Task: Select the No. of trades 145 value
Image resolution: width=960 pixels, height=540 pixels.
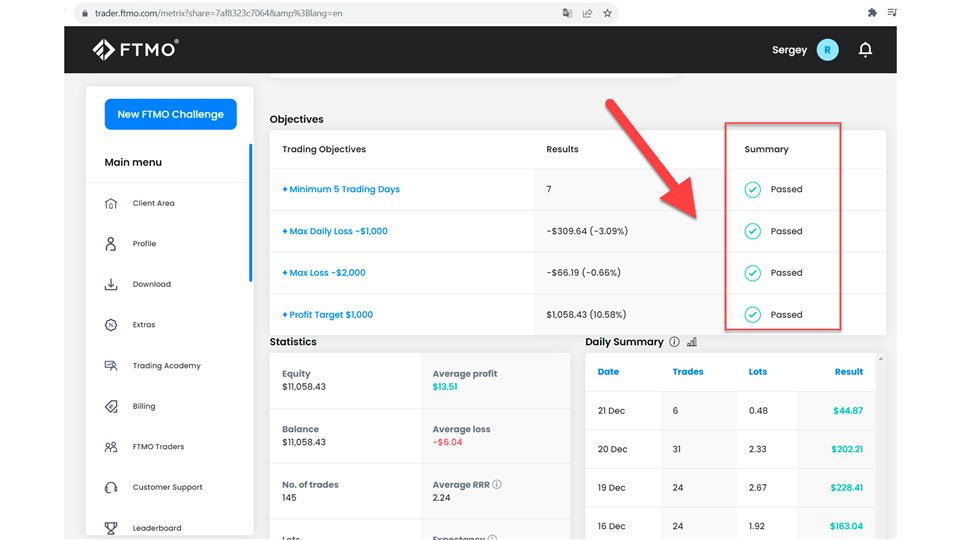Action: click(x=289, y=498)
